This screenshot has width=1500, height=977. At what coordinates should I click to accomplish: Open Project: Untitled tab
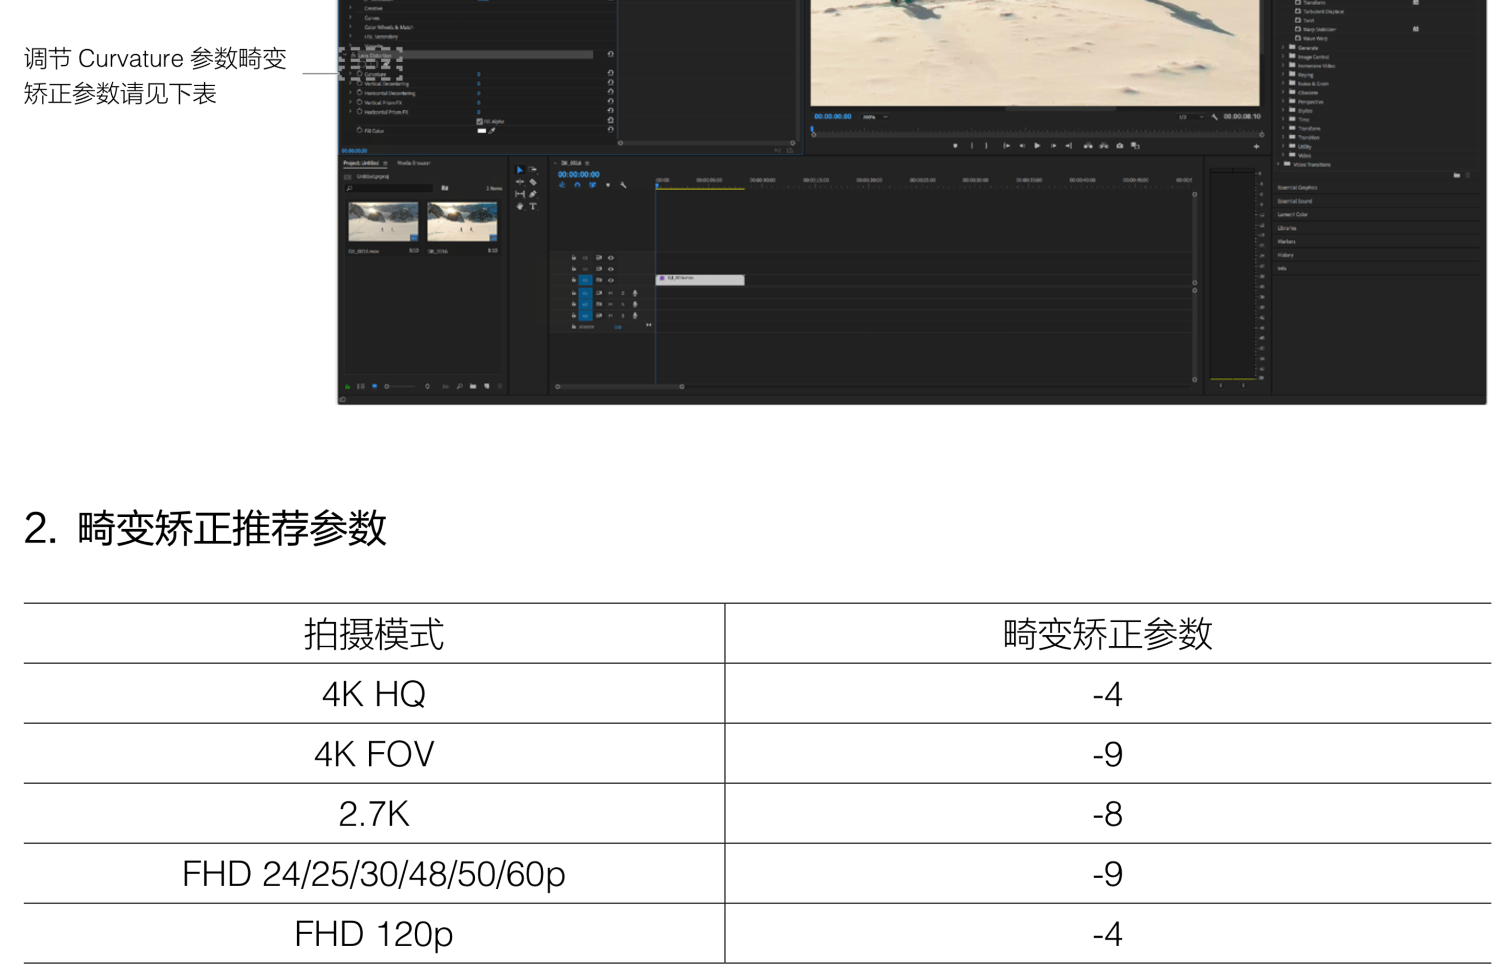361,163
